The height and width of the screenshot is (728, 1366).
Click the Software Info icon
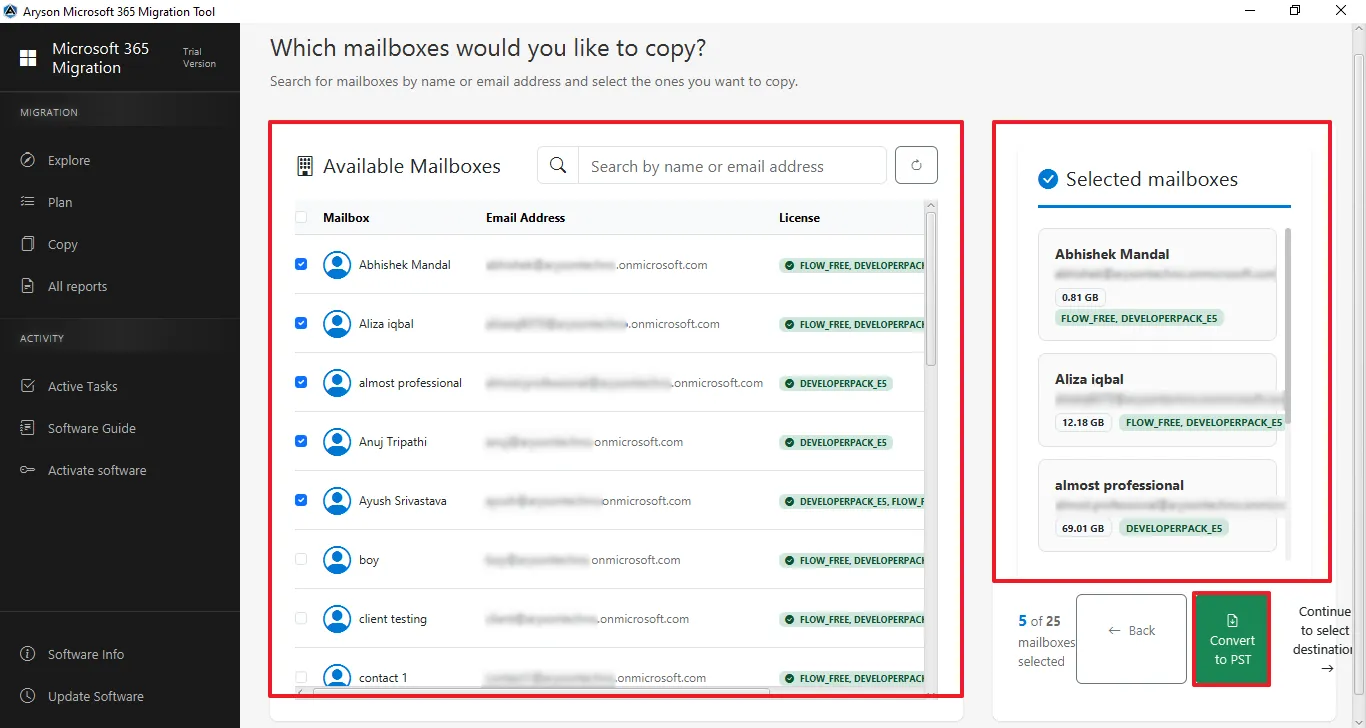pos(28,654)
